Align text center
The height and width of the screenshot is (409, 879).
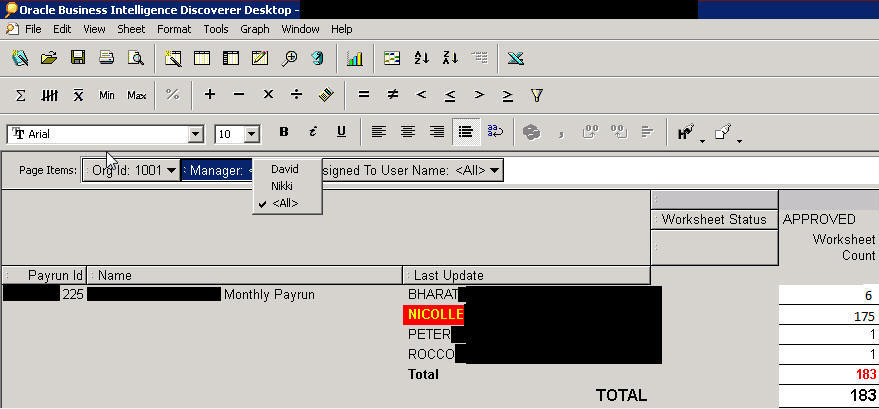(x=408, y=132)
